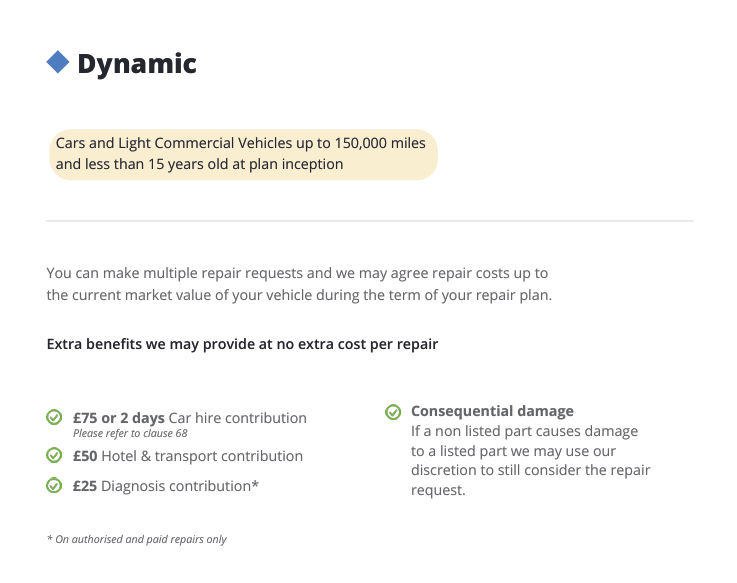
Task: Click the highlighted Cars and Light Commercial Vehicles line
Action: click(240, 144)
